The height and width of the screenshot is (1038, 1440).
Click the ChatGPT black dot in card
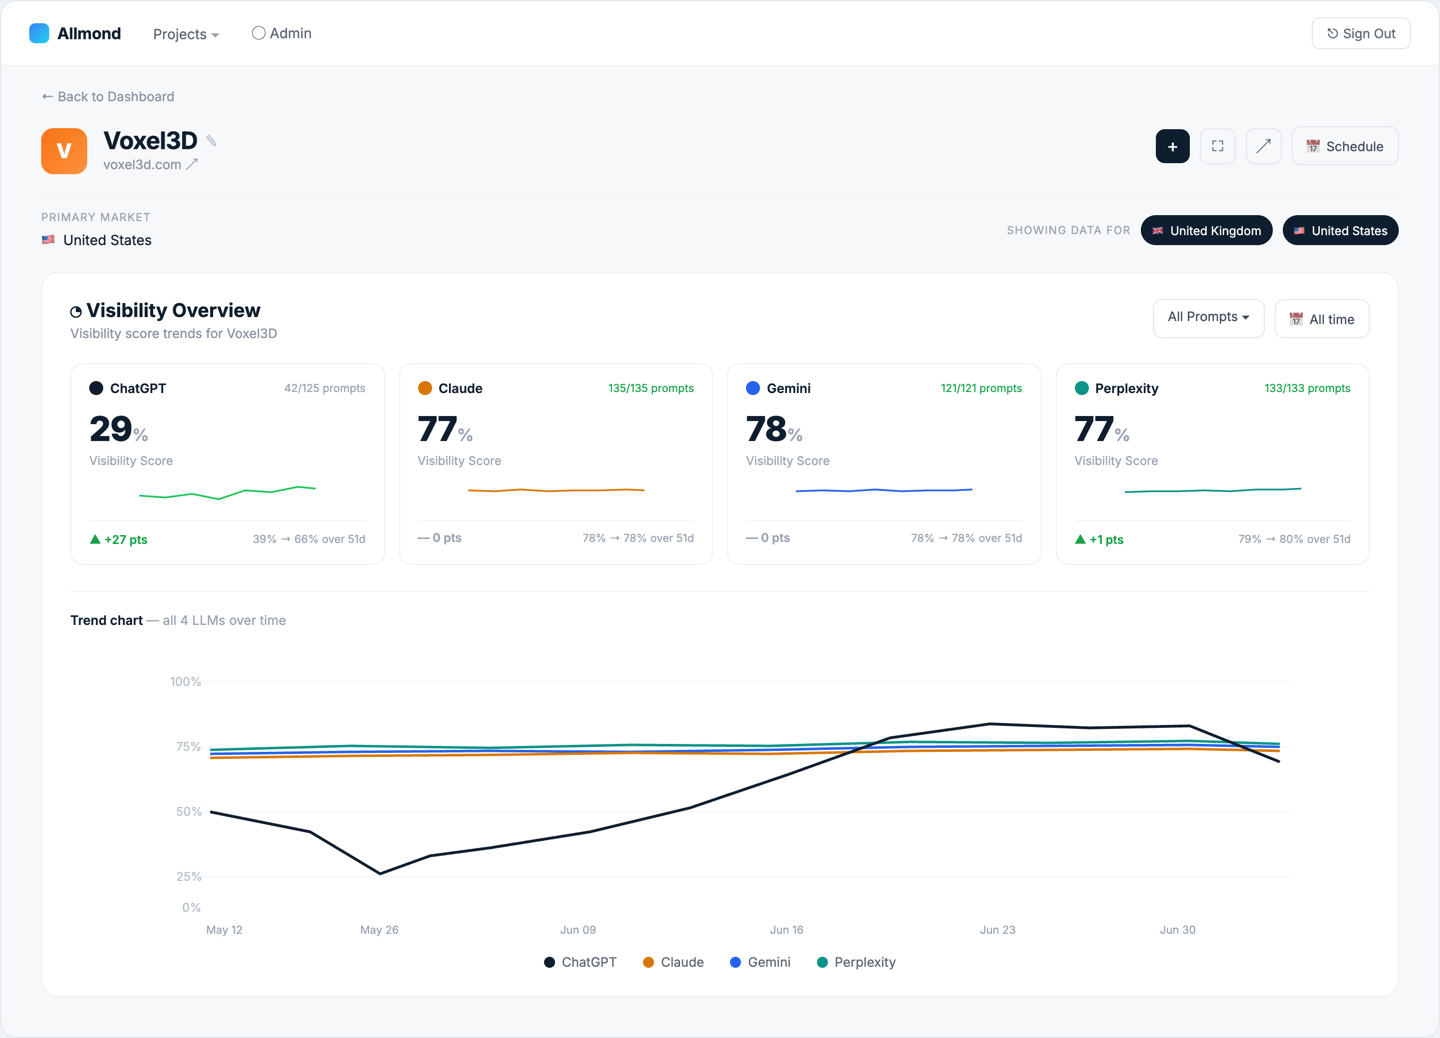96,388
